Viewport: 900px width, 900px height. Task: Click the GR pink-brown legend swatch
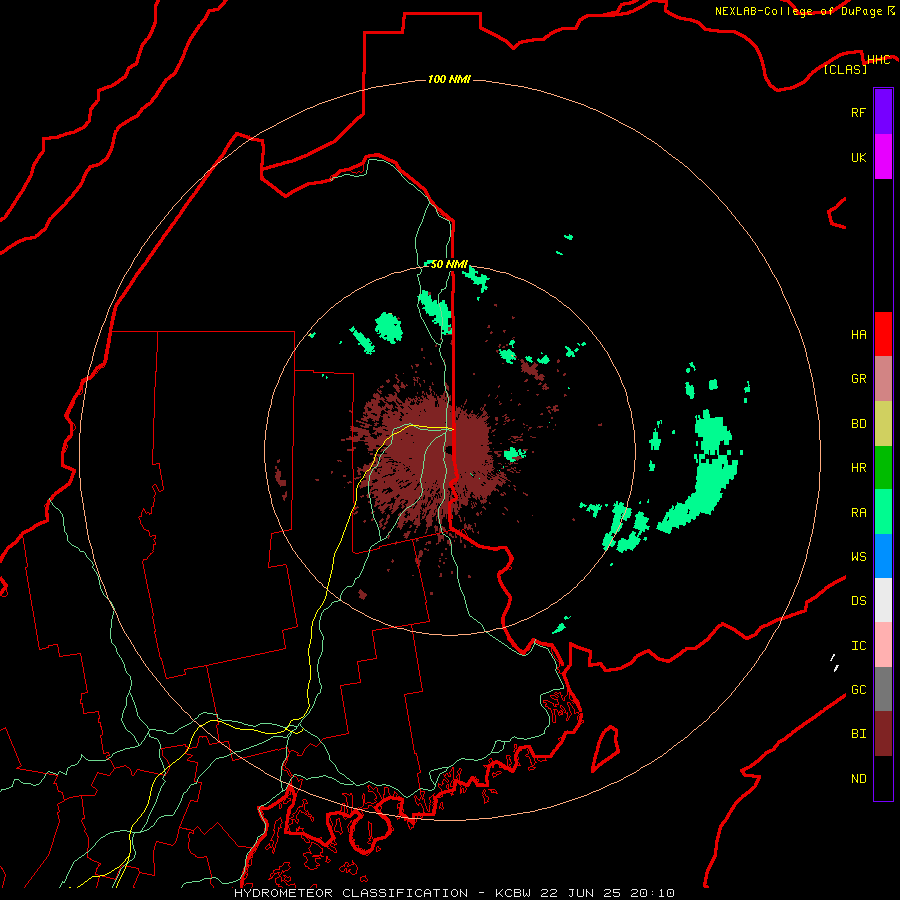coord(883,379)
